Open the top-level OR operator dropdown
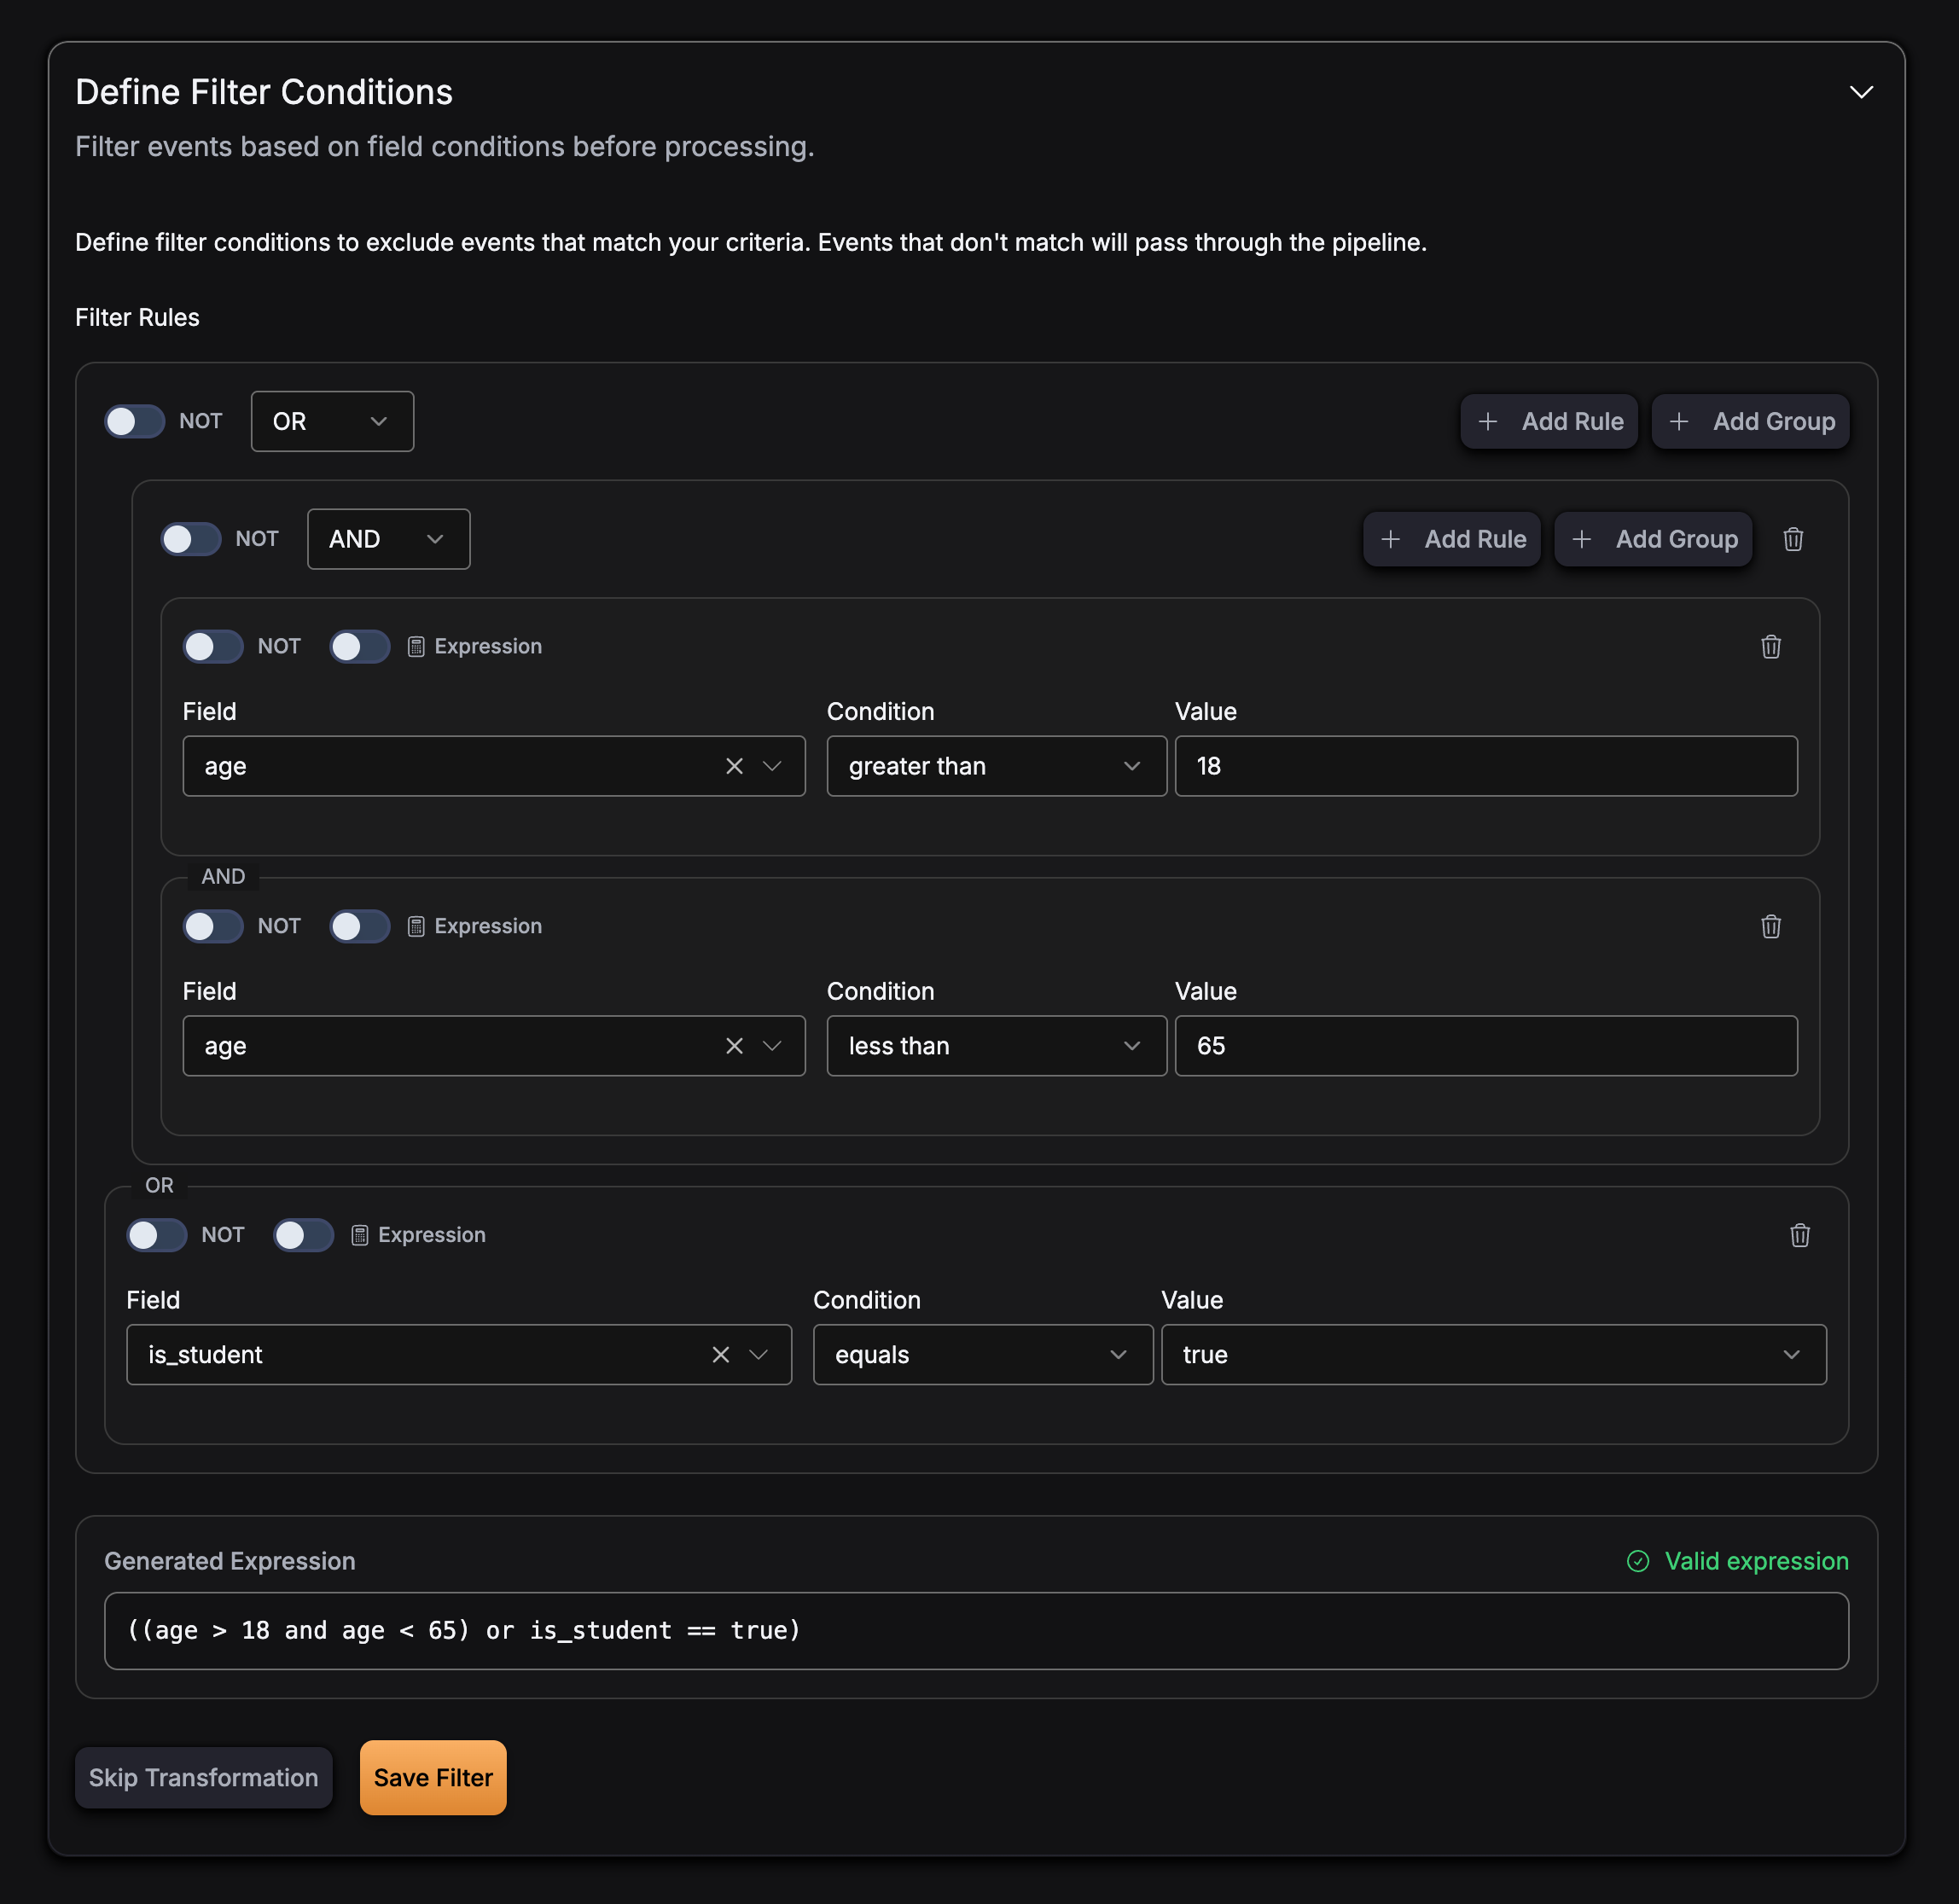The height and width of the screenshot is (1904, 1959). [x=332, y=421]
